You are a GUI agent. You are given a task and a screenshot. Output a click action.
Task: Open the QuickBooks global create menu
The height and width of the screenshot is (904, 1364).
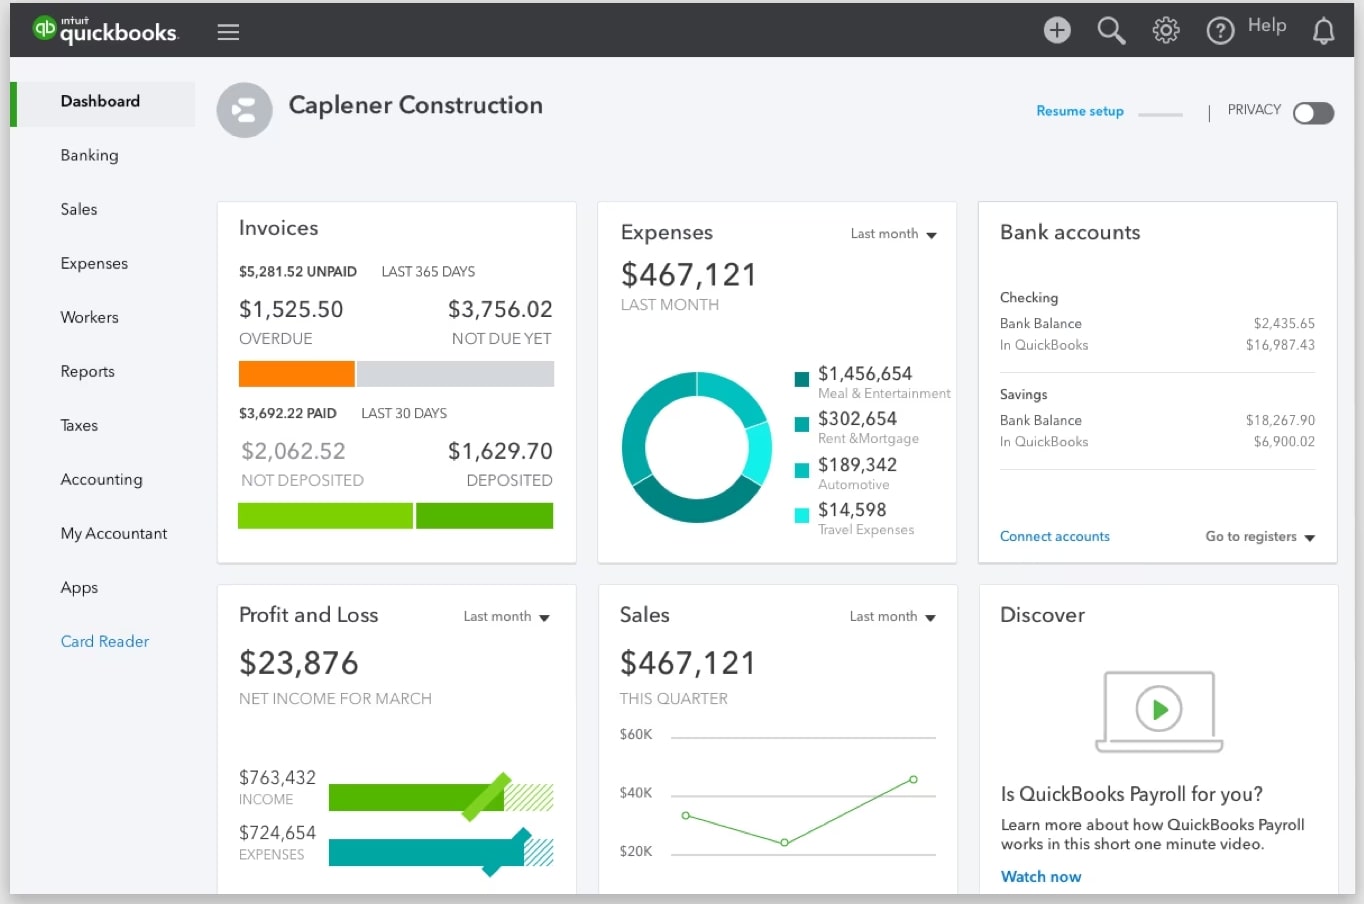(1056, 30)
